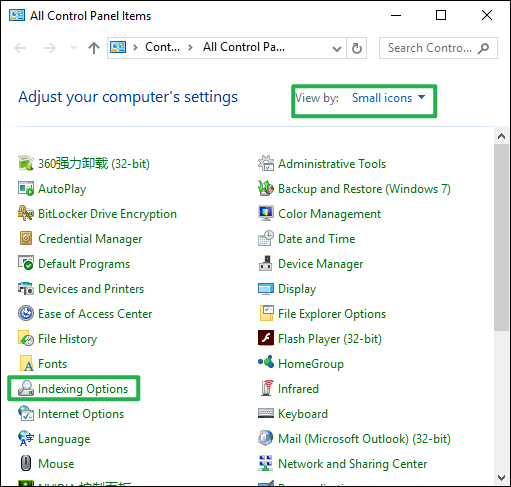Viewport: 511px width, 487px height.
Task: Open the BitLocker Drive Encryption link
Action: [107, 214]
